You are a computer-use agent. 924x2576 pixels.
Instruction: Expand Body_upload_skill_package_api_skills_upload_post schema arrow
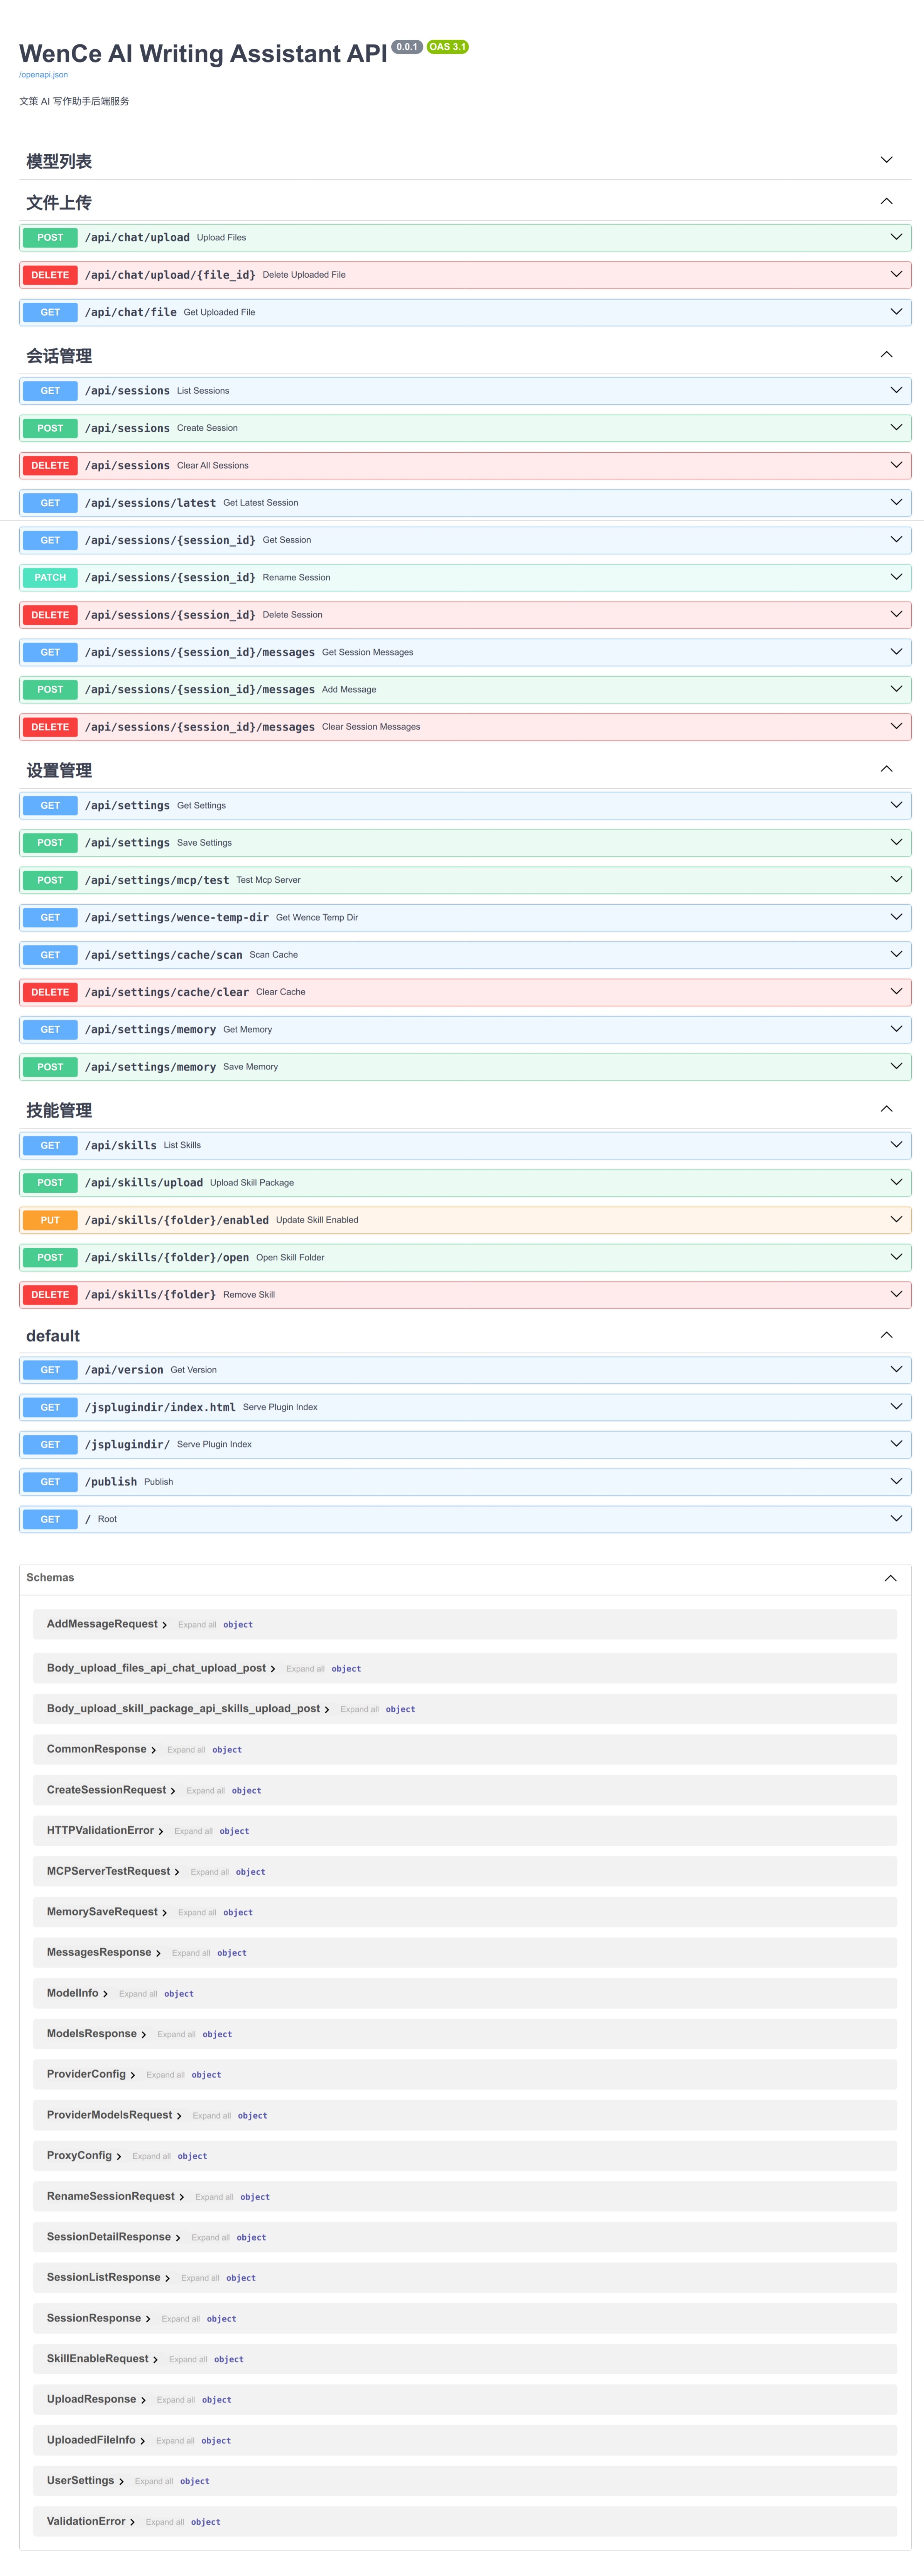coord(327,1710)
